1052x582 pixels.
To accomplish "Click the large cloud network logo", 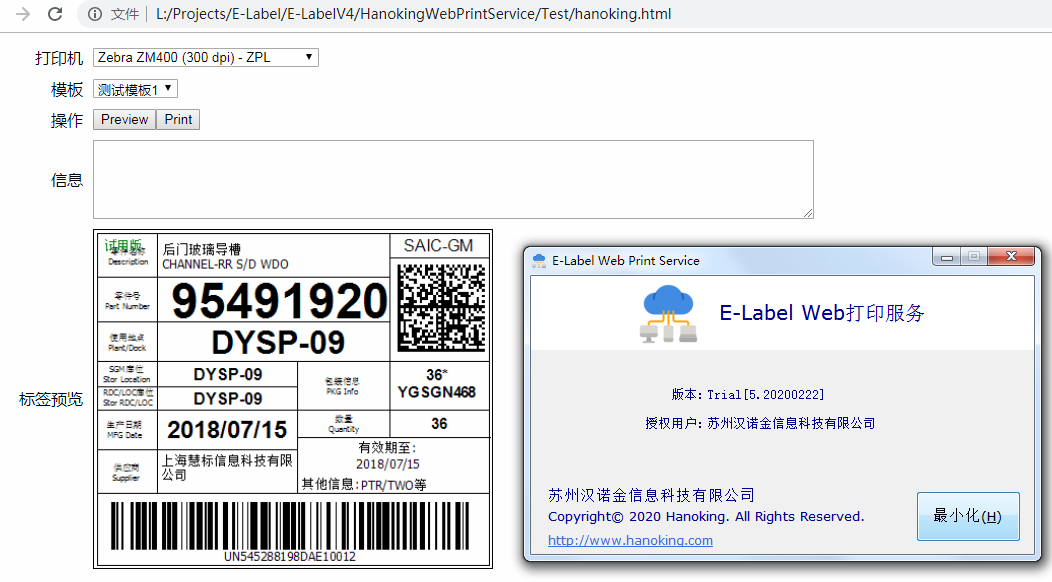I will (x=668, y=313).
